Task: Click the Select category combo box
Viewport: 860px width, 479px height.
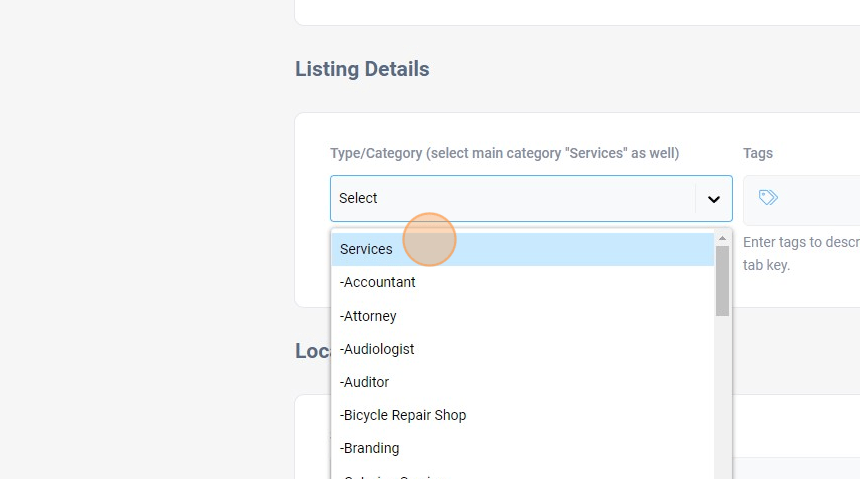Action: (x=512, y=198)
